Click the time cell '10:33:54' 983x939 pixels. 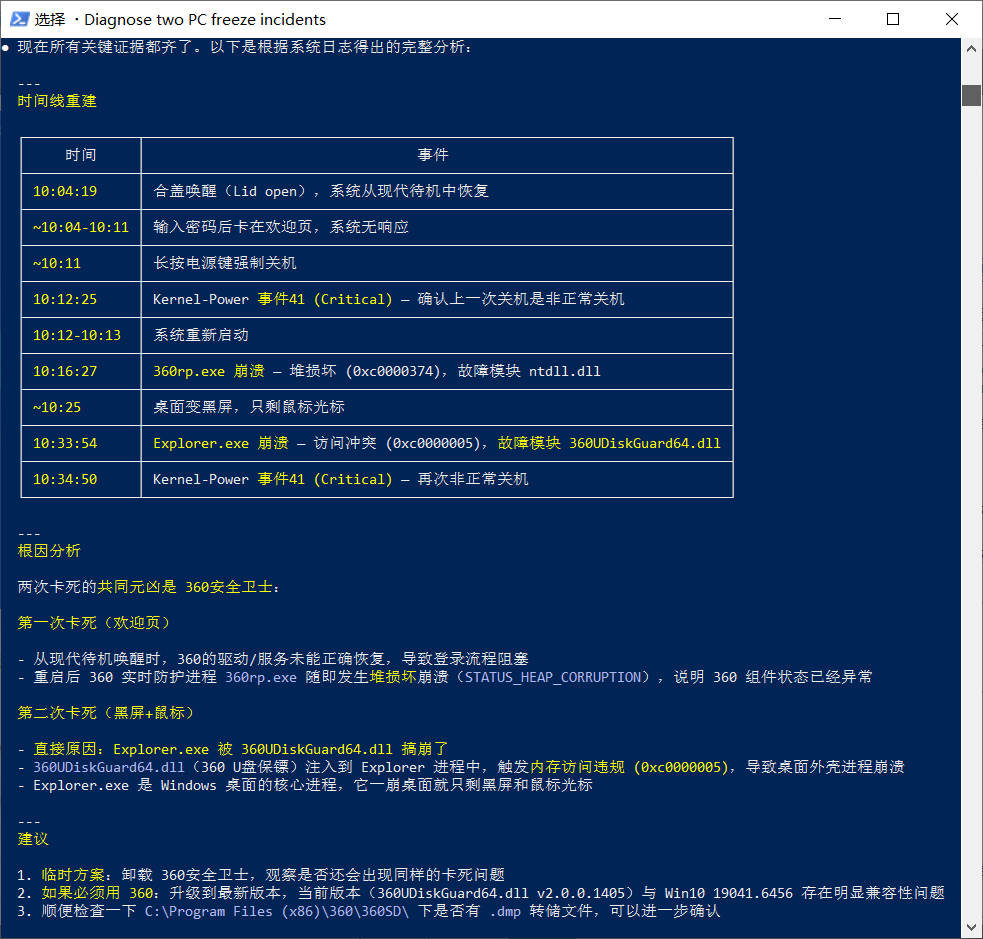pos(65,443)
